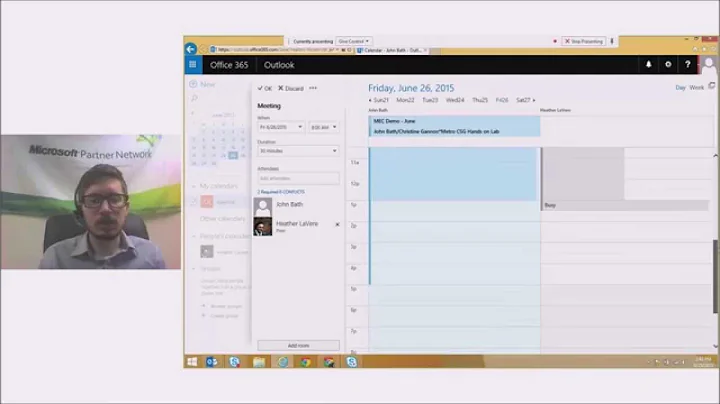Click the browser back arrow button

click(191, 49)
